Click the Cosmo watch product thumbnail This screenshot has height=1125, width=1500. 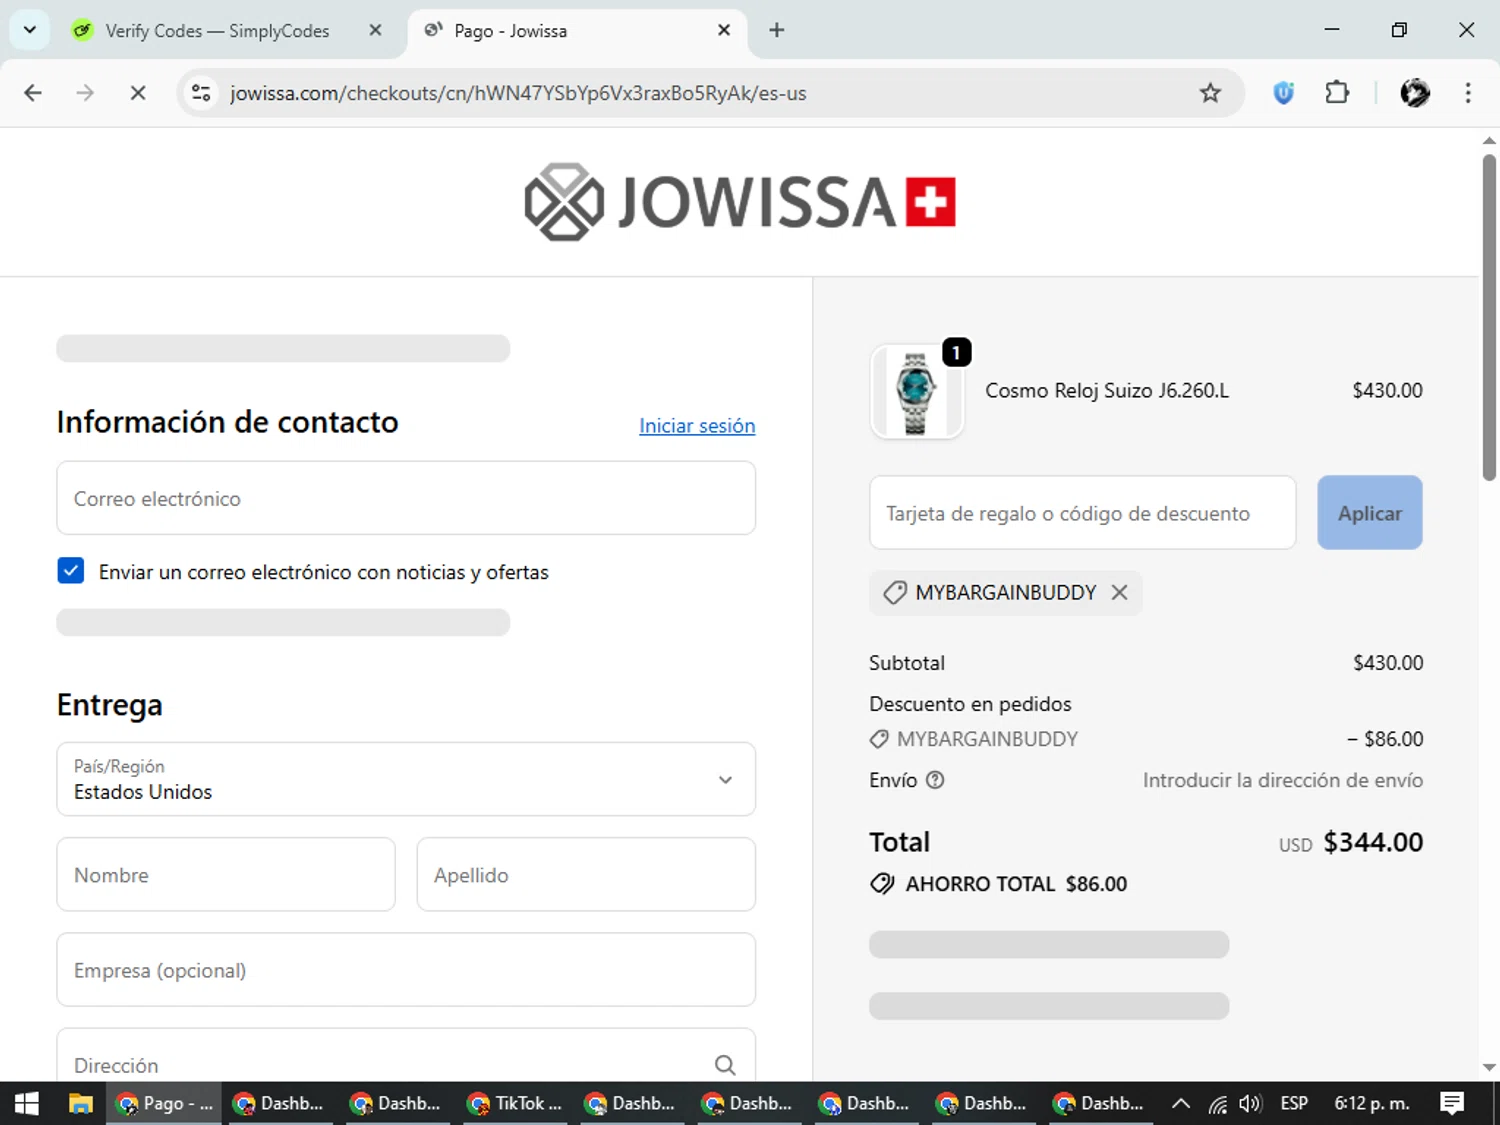coord(917,392)
